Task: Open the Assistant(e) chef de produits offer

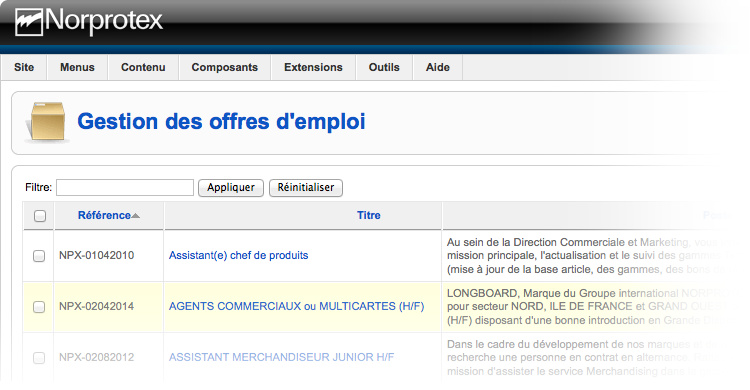Action: point(238,256)
